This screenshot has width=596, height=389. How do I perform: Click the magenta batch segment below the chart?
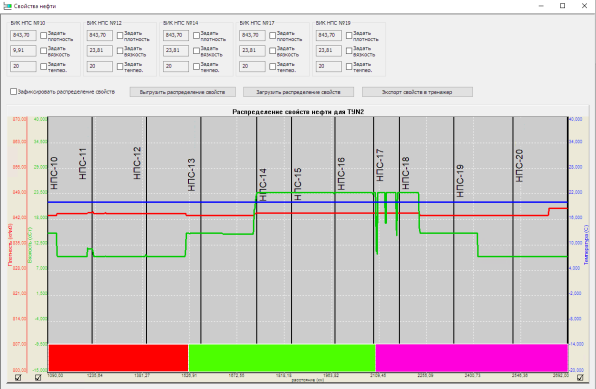[471, 357]
